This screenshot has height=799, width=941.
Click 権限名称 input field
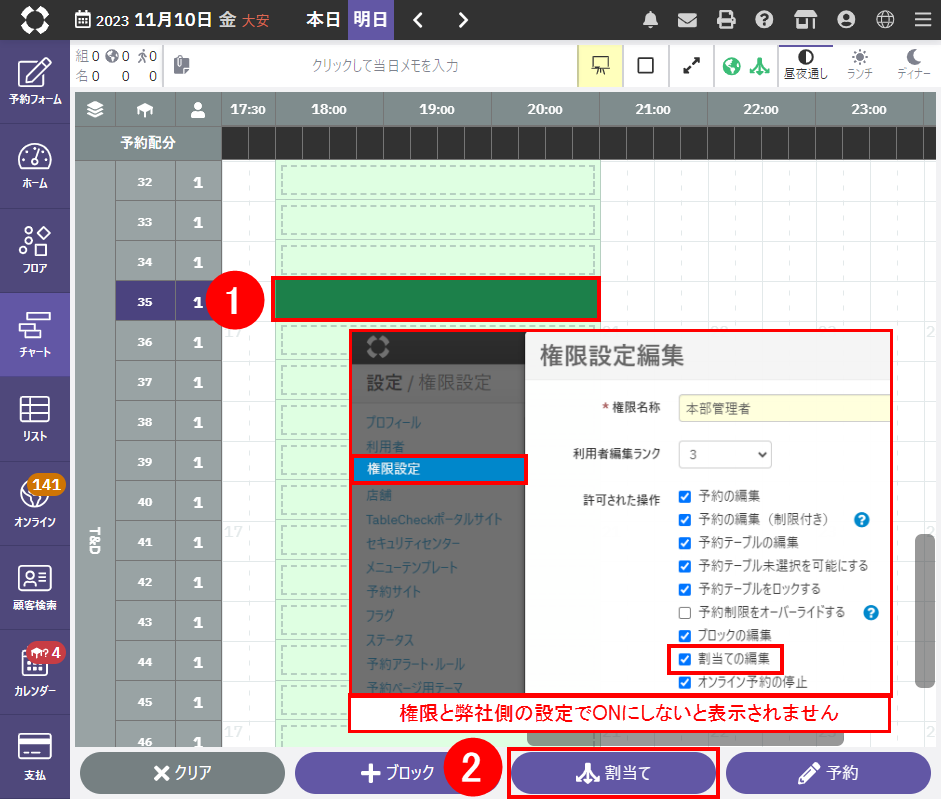[x=784, y=408]
